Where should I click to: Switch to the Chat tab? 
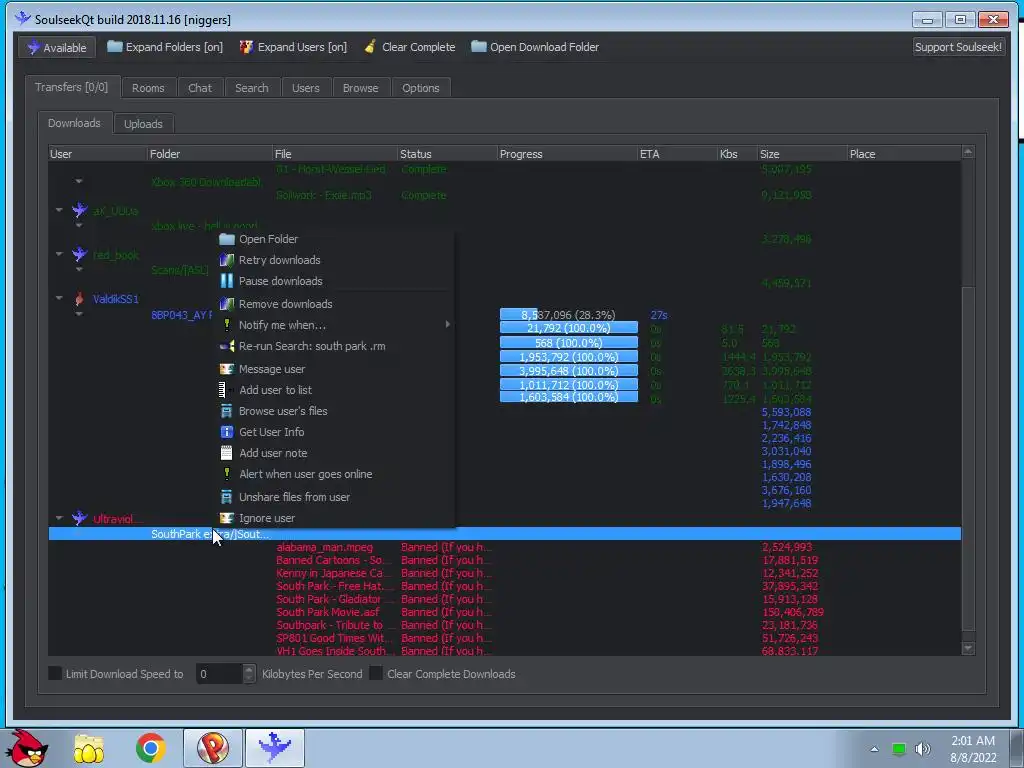click(200, 88)
